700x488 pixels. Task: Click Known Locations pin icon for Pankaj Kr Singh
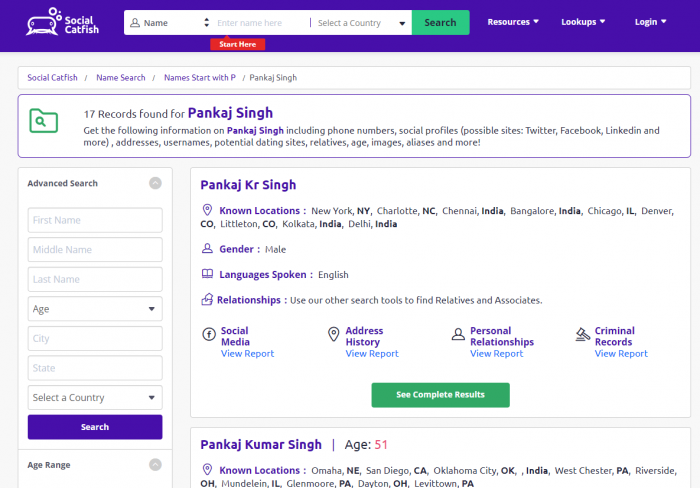[207, 210]
